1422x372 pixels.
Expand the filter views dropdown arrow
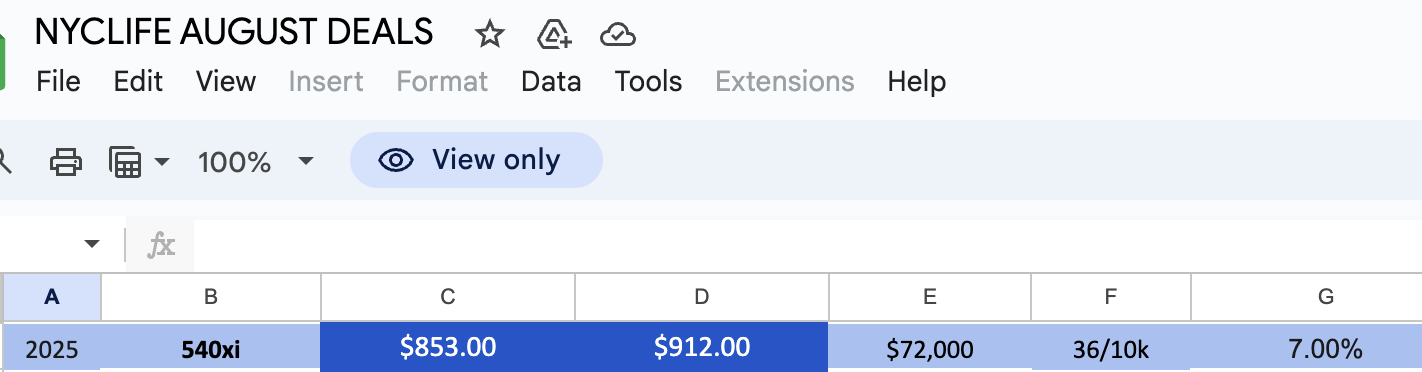coord(161,161)
